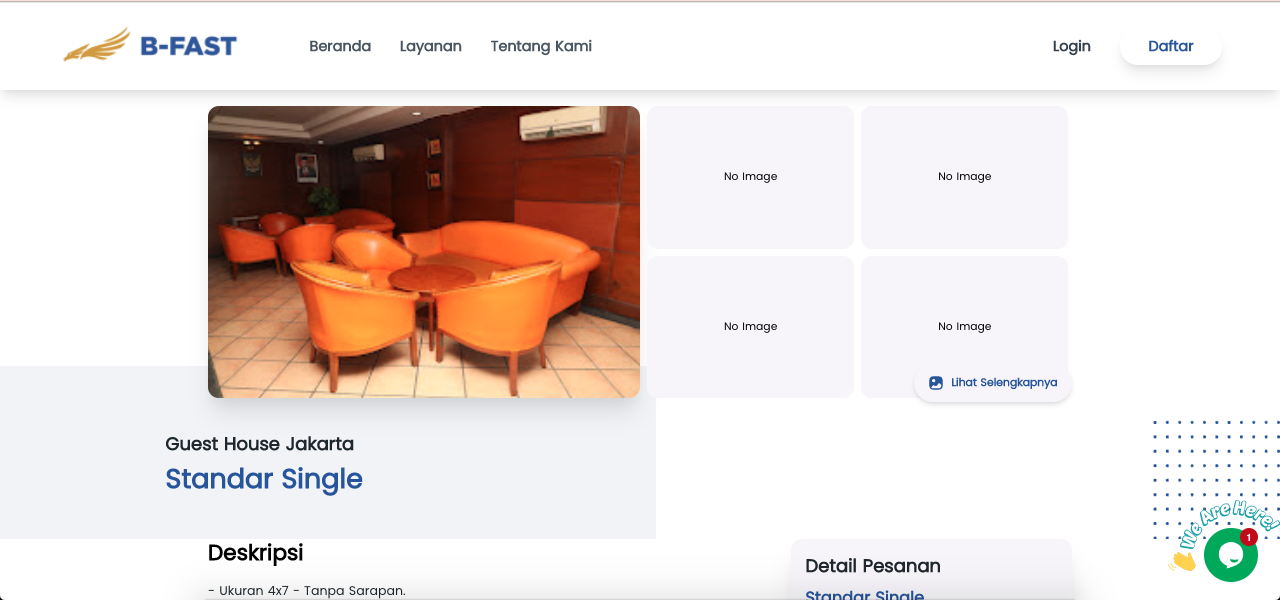
Task: Open the orange sofa room photo
Action: (423, 252)
